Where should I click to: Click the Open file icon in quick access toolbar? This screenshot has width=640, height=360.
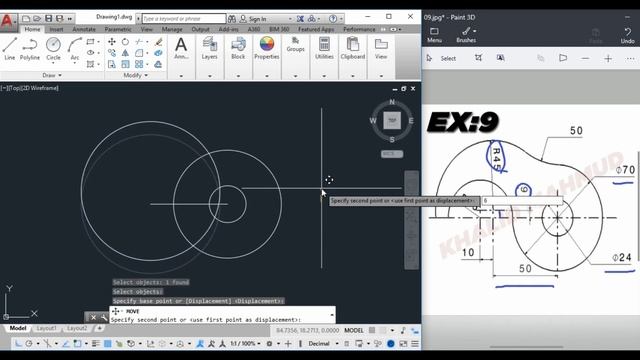coord(37,18)
